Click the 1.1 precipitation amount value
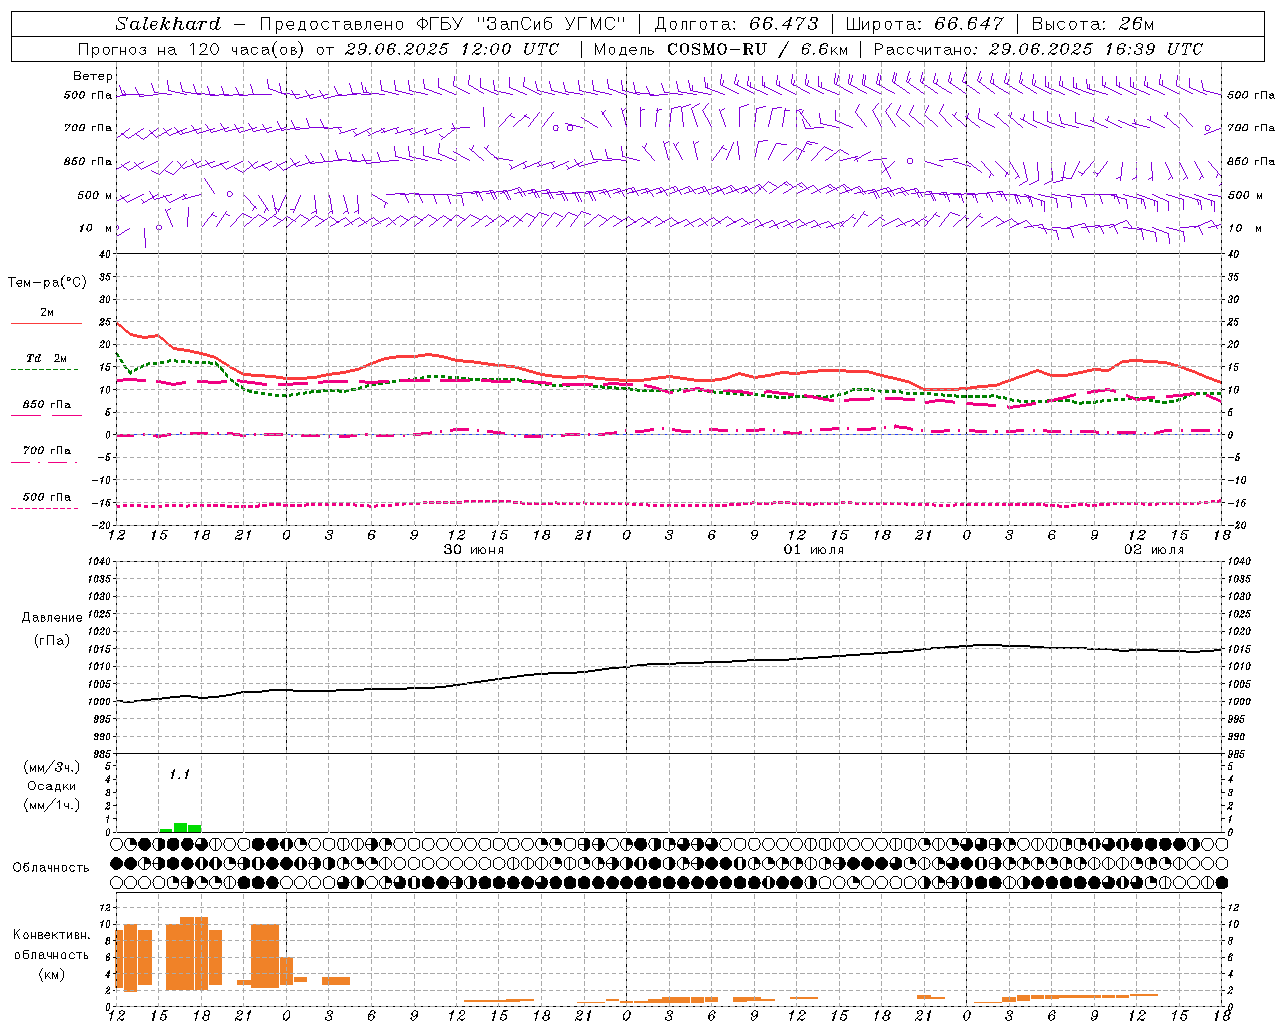1280x1024 pixels. pos(179,775)
